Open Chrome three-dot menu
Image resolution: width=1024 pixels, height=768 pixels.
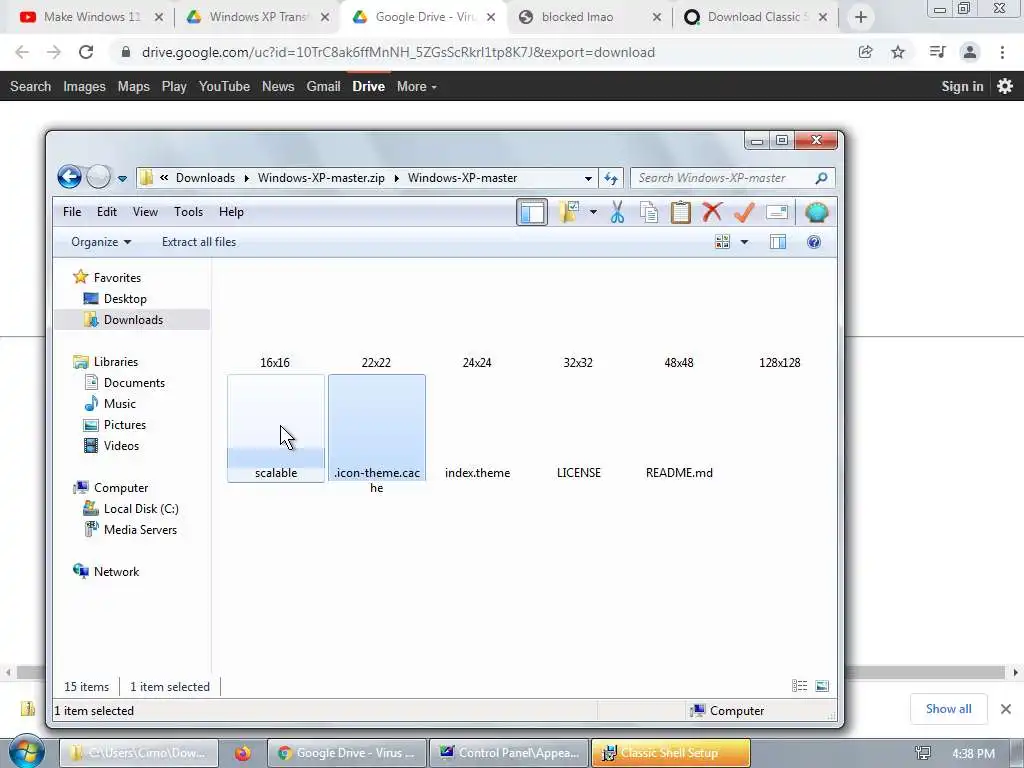pos(1002,52)
